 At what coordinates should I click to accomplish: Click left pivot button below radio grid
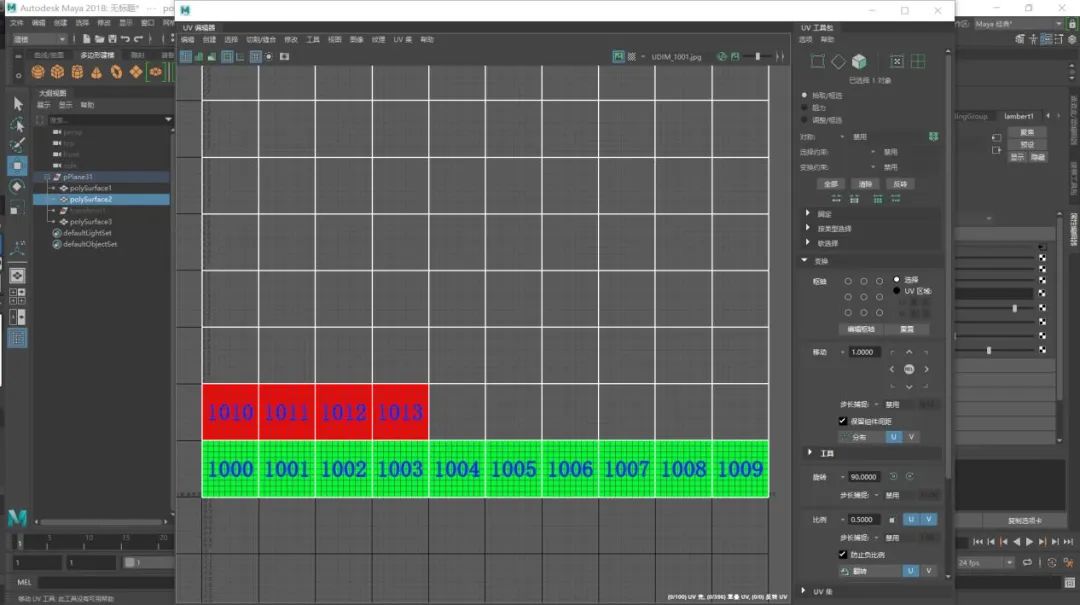[860, 329]
